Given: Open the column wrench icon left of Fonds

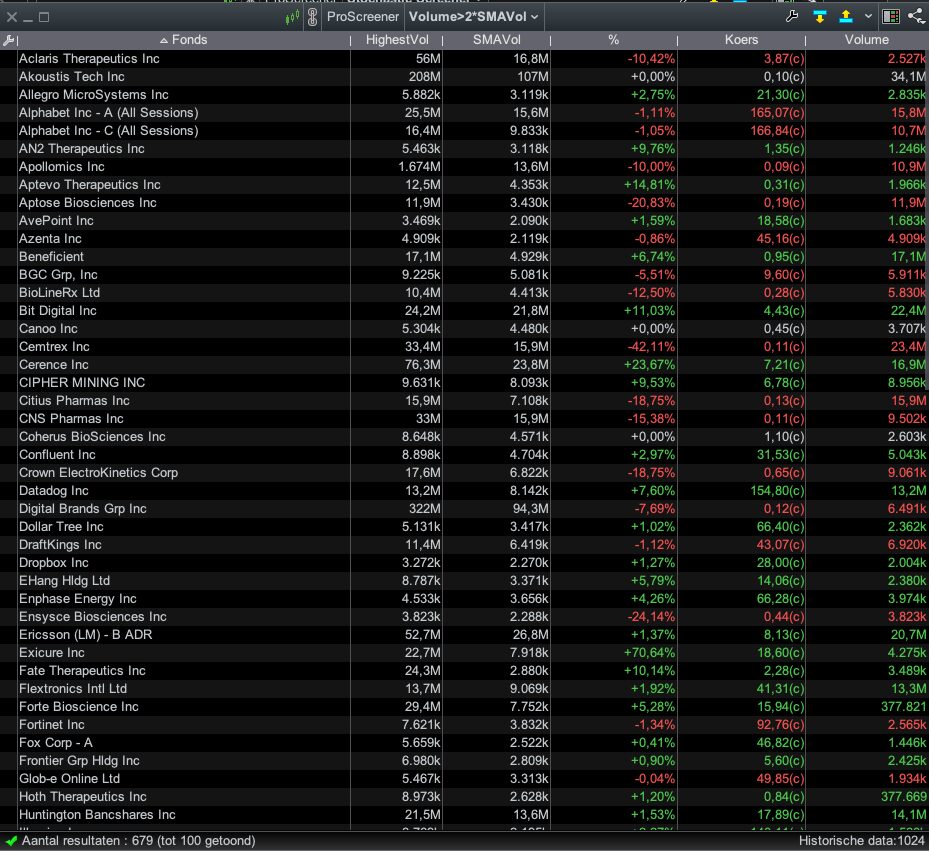Looking at the screenshot, I should [8, 40].
